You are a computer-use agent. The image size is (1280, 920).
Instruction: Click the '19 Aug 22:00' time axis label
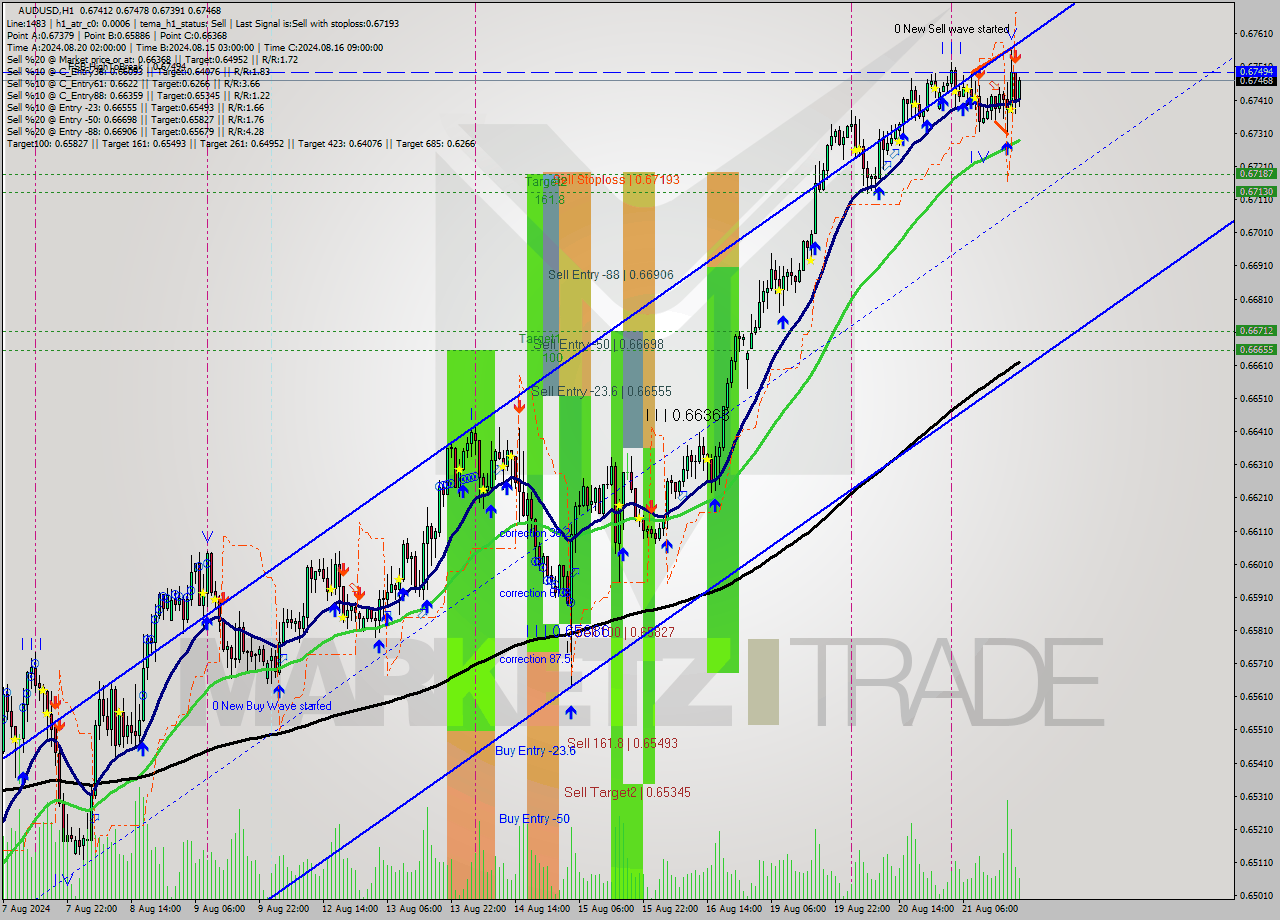(863, 909)
